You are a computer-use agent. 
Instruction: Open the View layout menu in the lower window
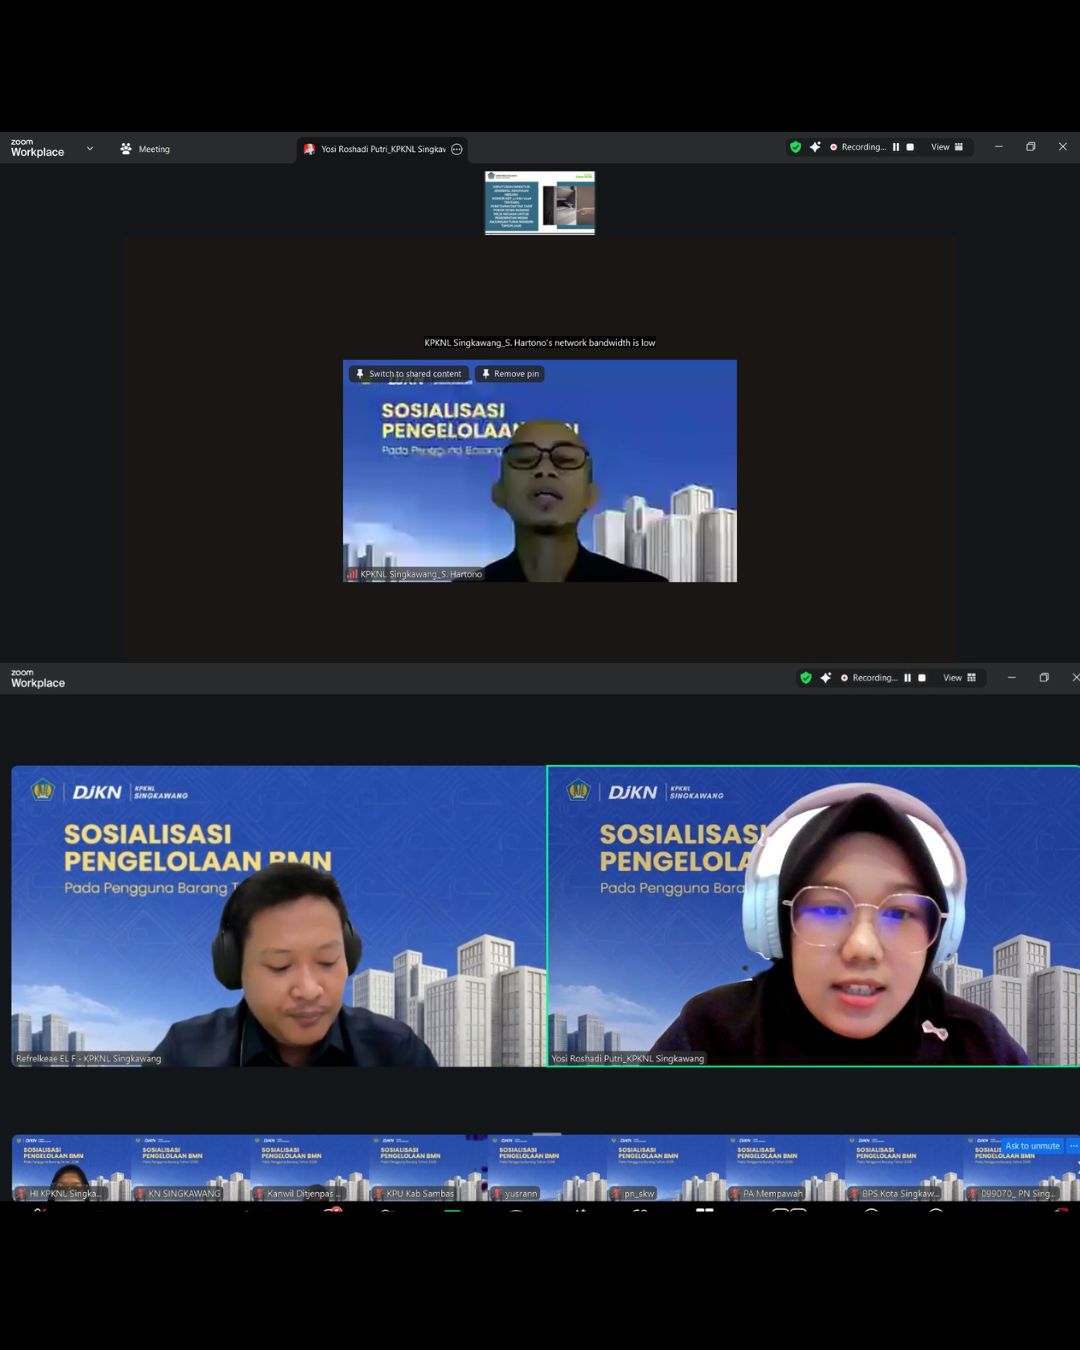[x=959, y=678]
